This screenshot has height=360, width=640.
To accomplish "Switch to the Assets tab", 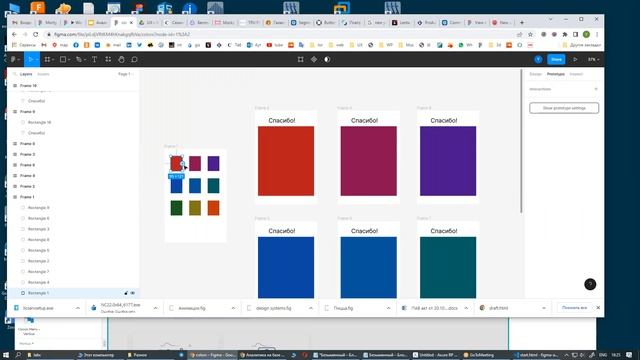I will (43, 74).
